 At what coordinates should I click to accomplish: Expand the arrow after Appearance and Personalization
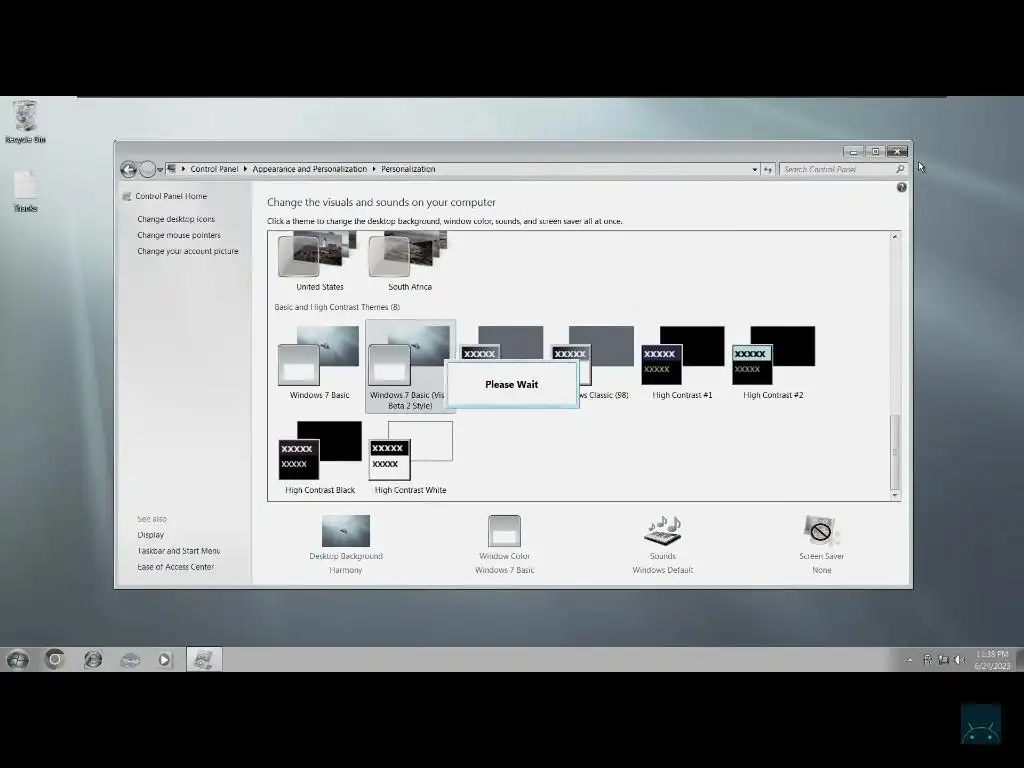(374, 169)
